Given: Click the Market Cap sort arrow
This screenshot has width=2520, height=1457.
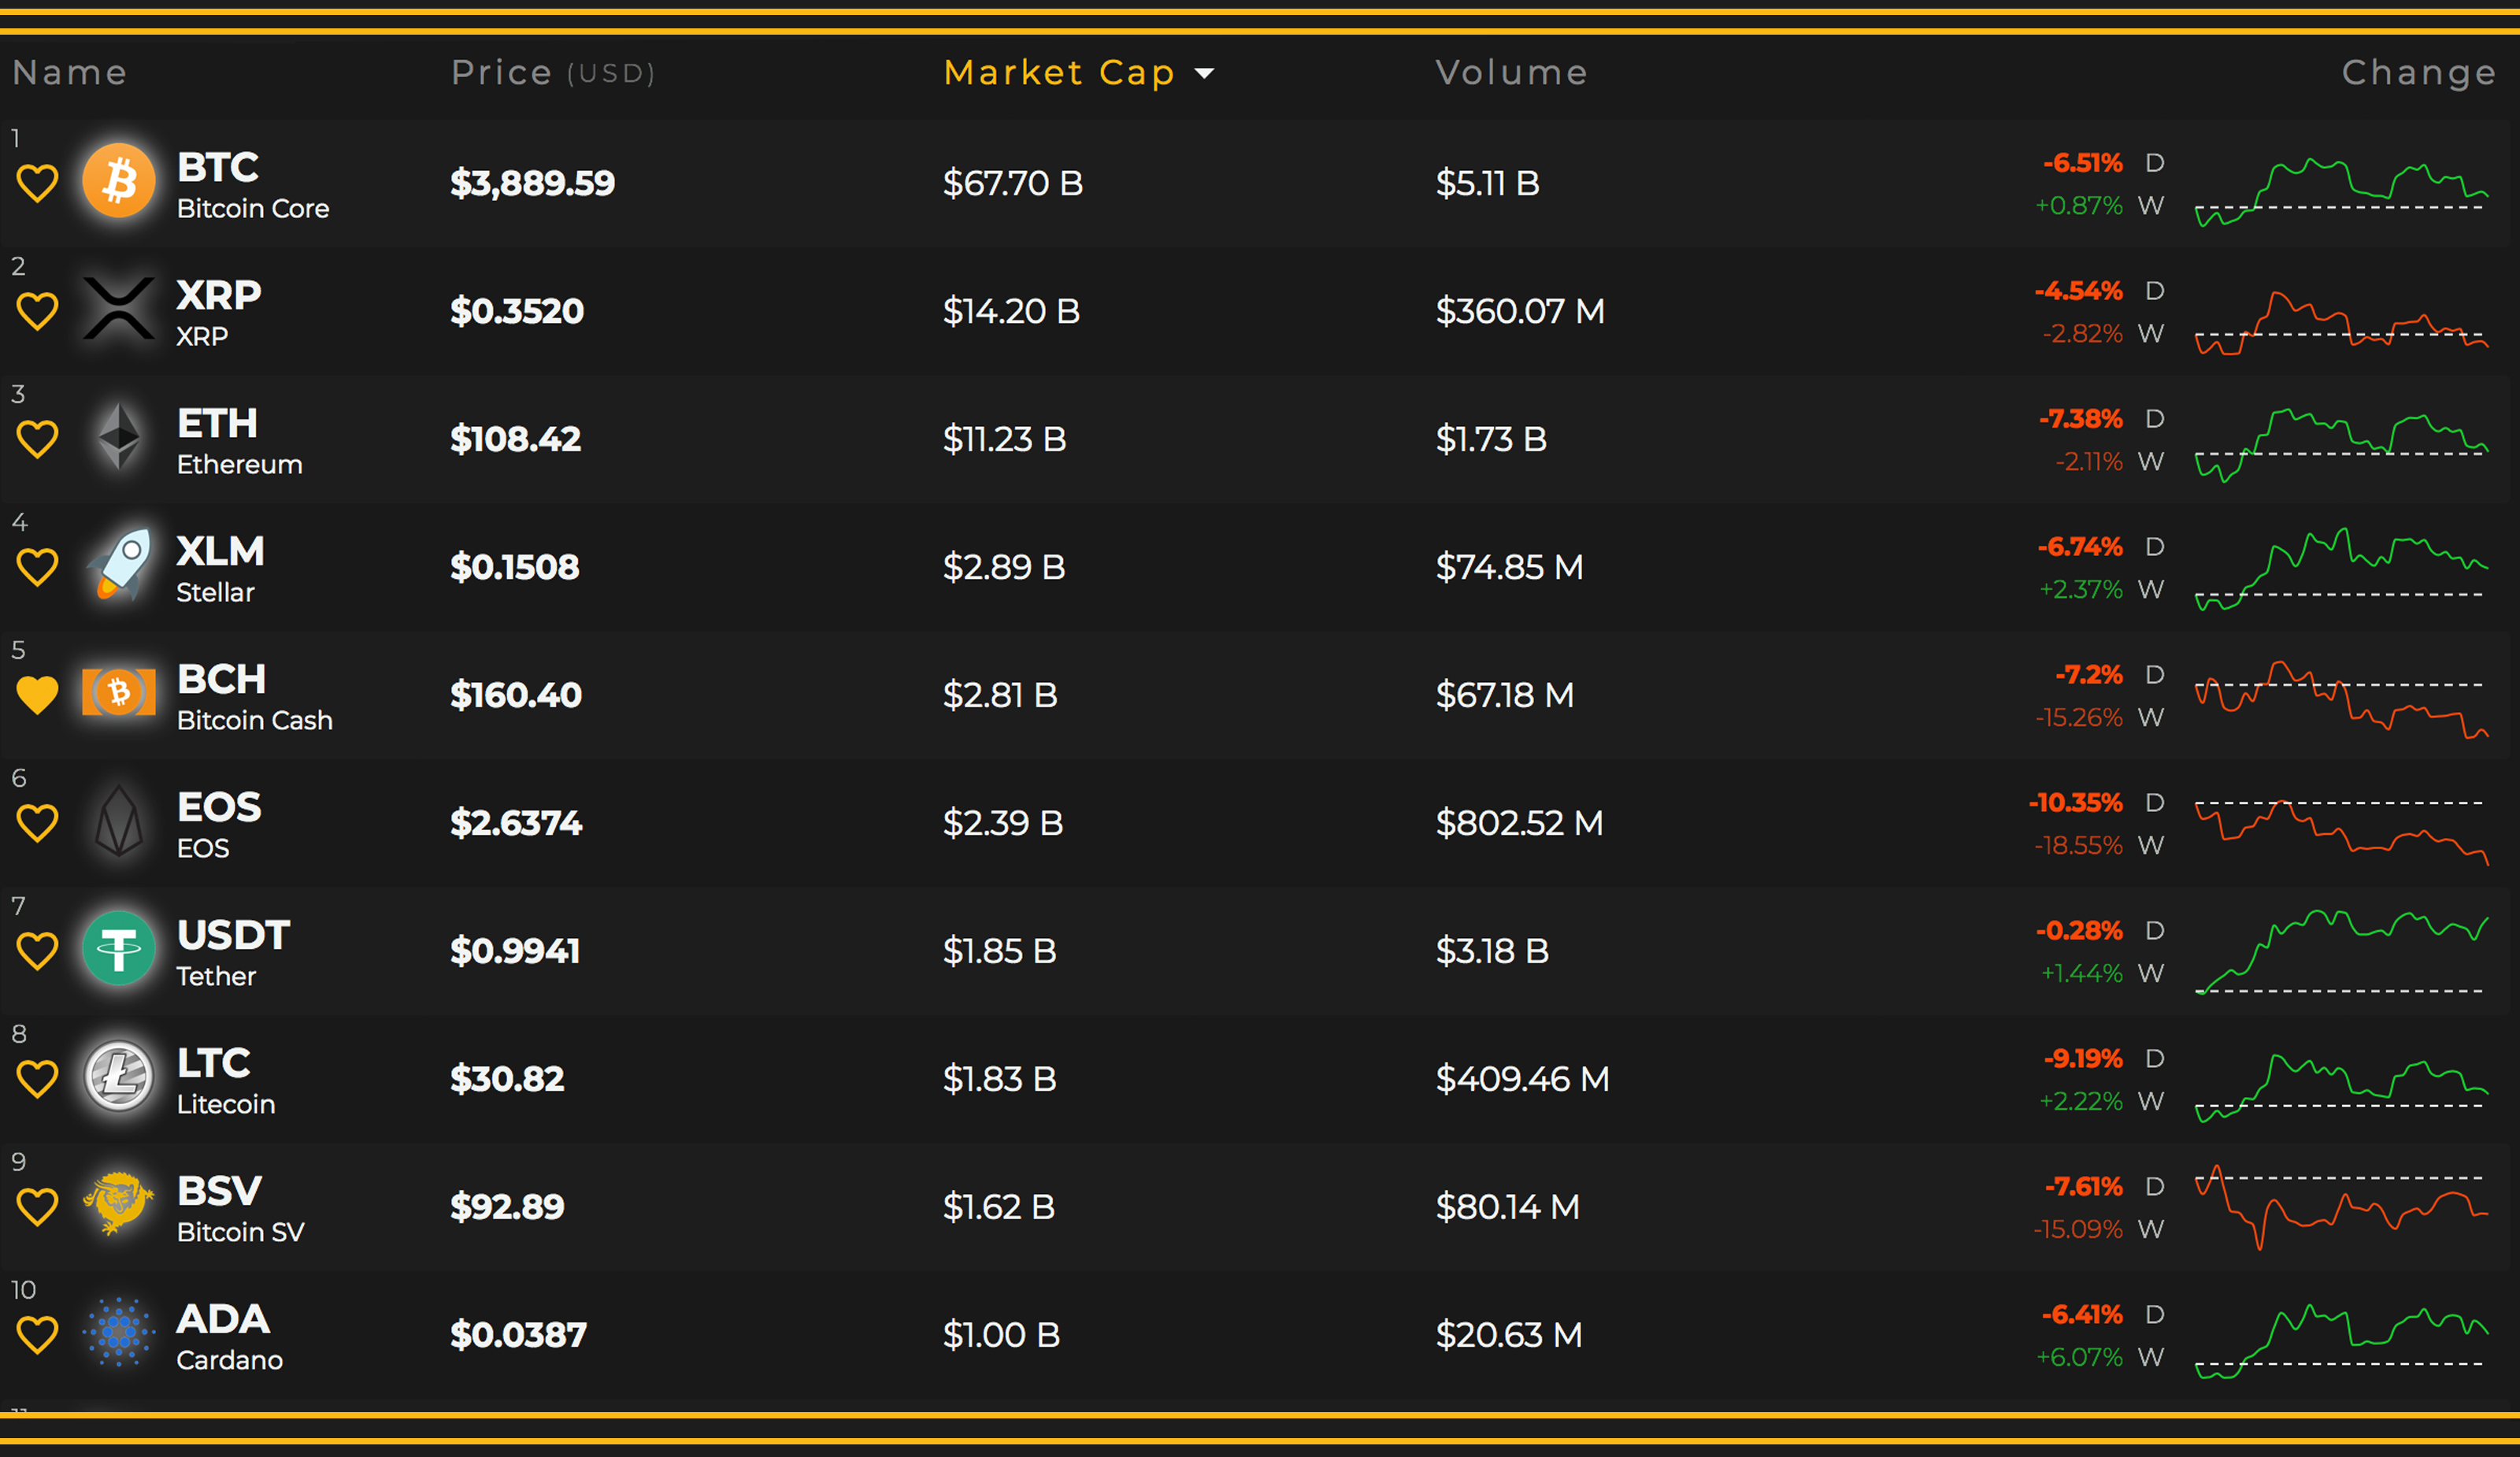Looking at the screenshot, I should click(x=1205, y=73).
